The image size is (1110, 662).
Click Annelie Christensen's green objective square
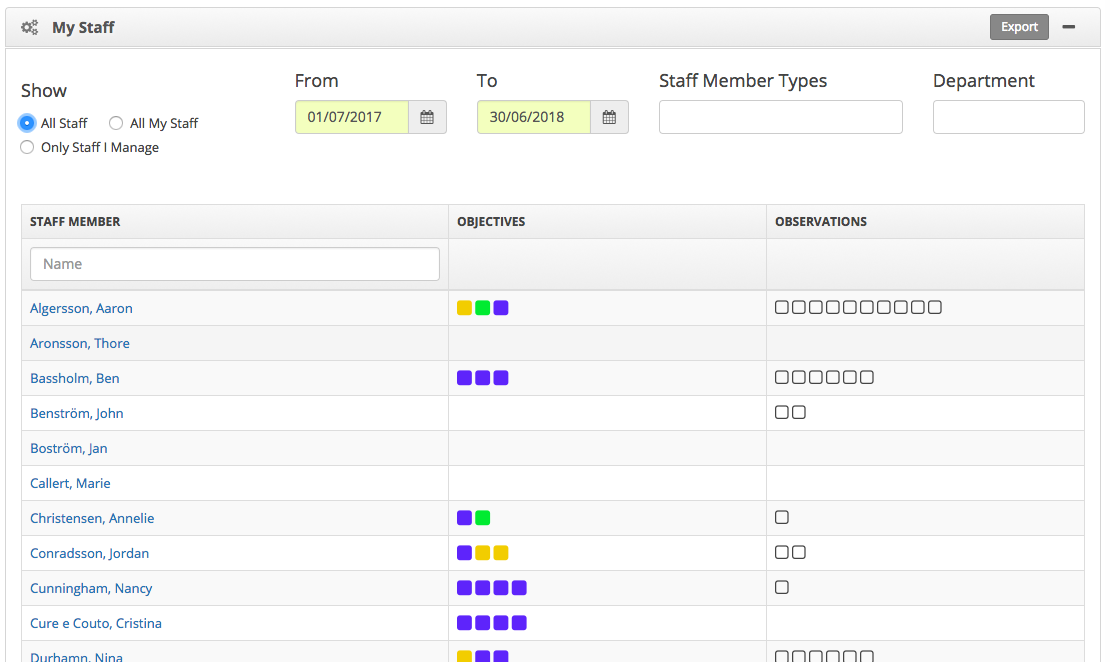pyautogui.click(x=483, y=518)
